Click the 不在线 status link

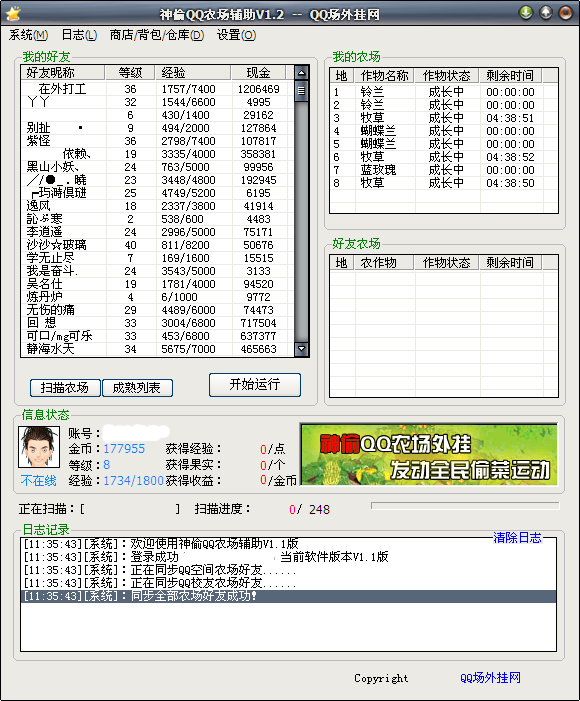tap(38, 481)
